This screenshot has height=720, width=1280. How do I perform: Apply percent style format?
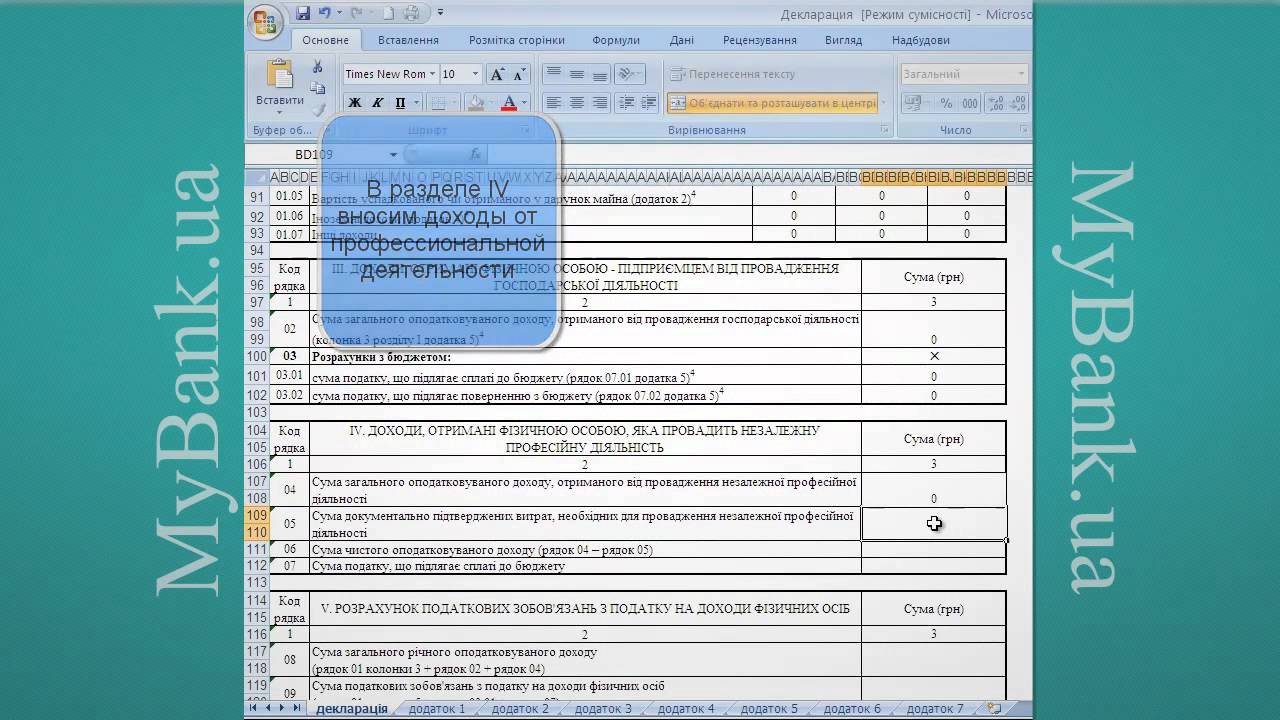947,102
